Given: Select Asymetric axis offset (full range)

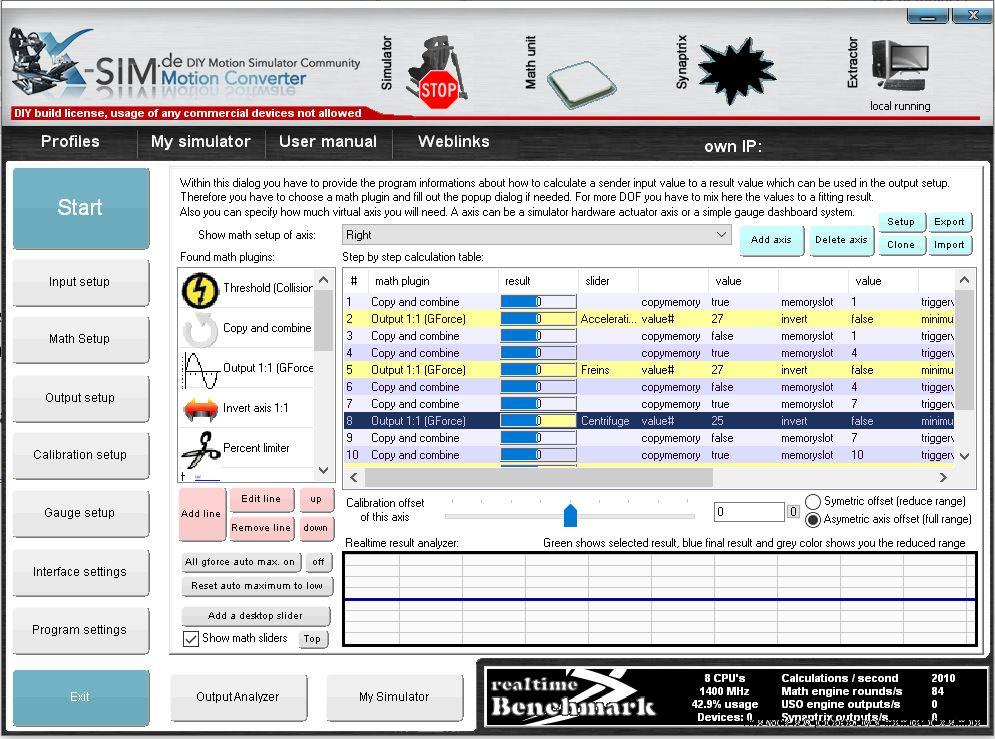Looking at the screenshot, I should [813, 520].
